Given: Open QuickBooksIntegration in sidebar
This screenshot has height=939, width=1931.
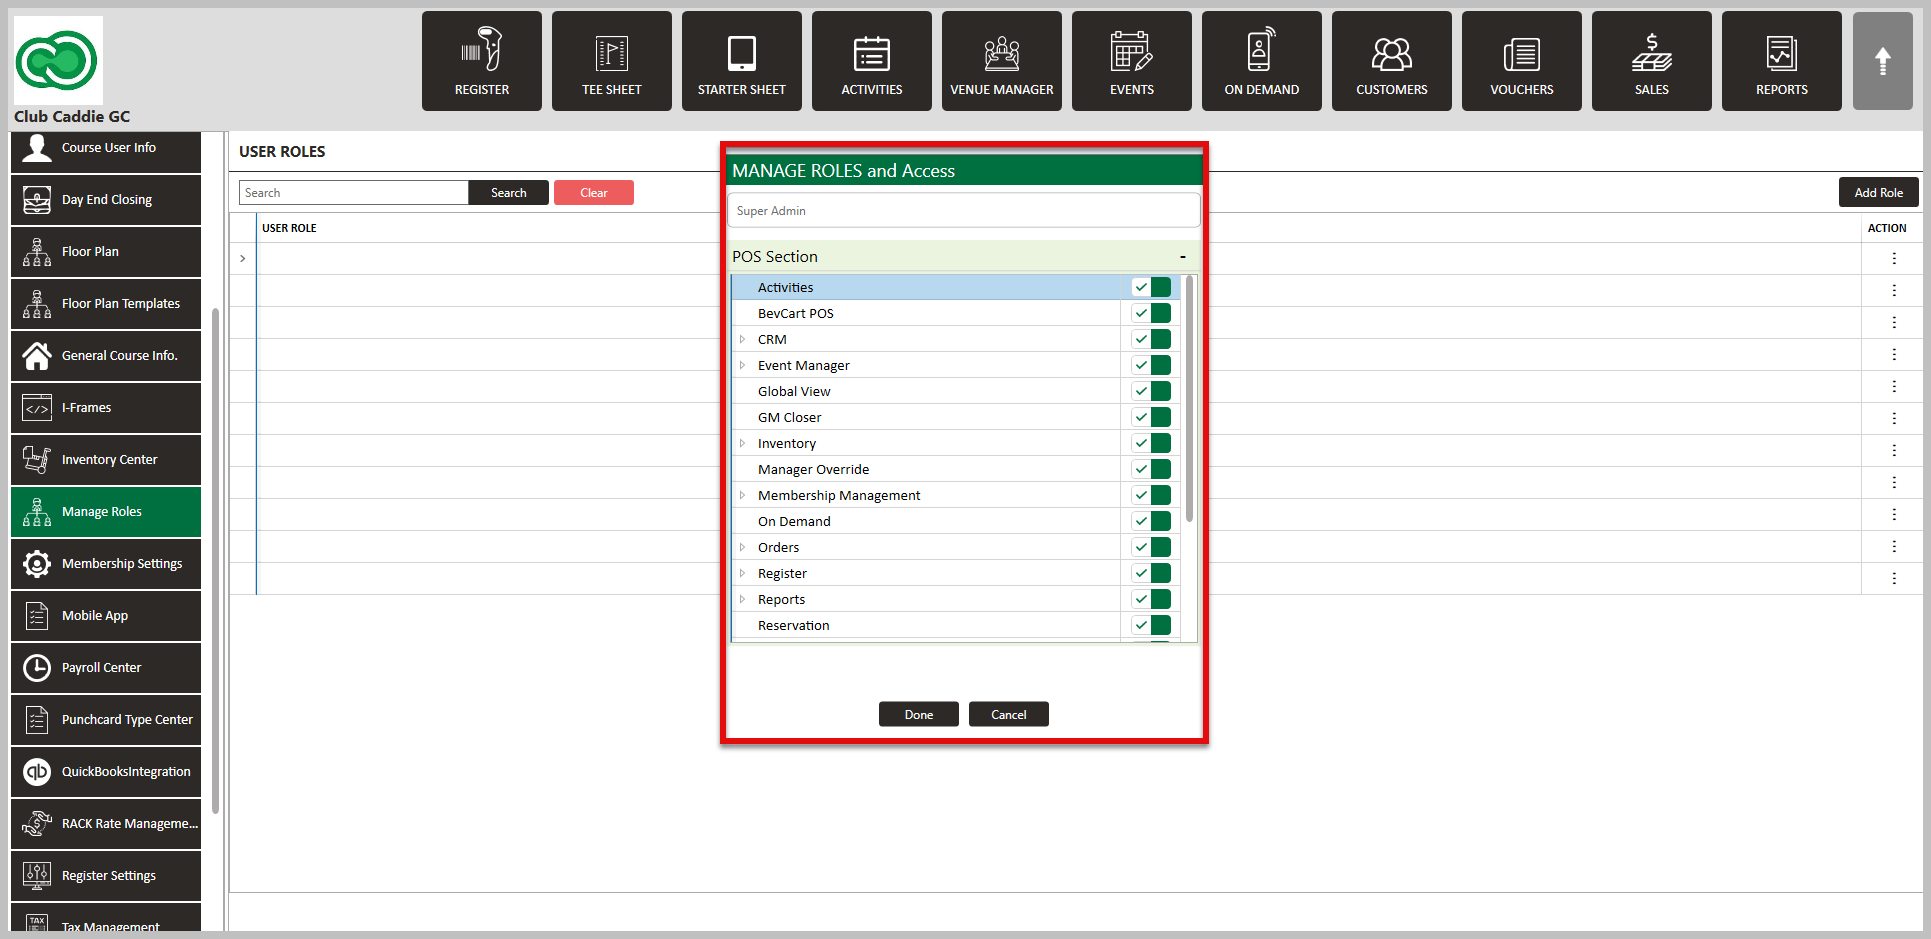Looking at the screenshot, I should click(106, 772).
